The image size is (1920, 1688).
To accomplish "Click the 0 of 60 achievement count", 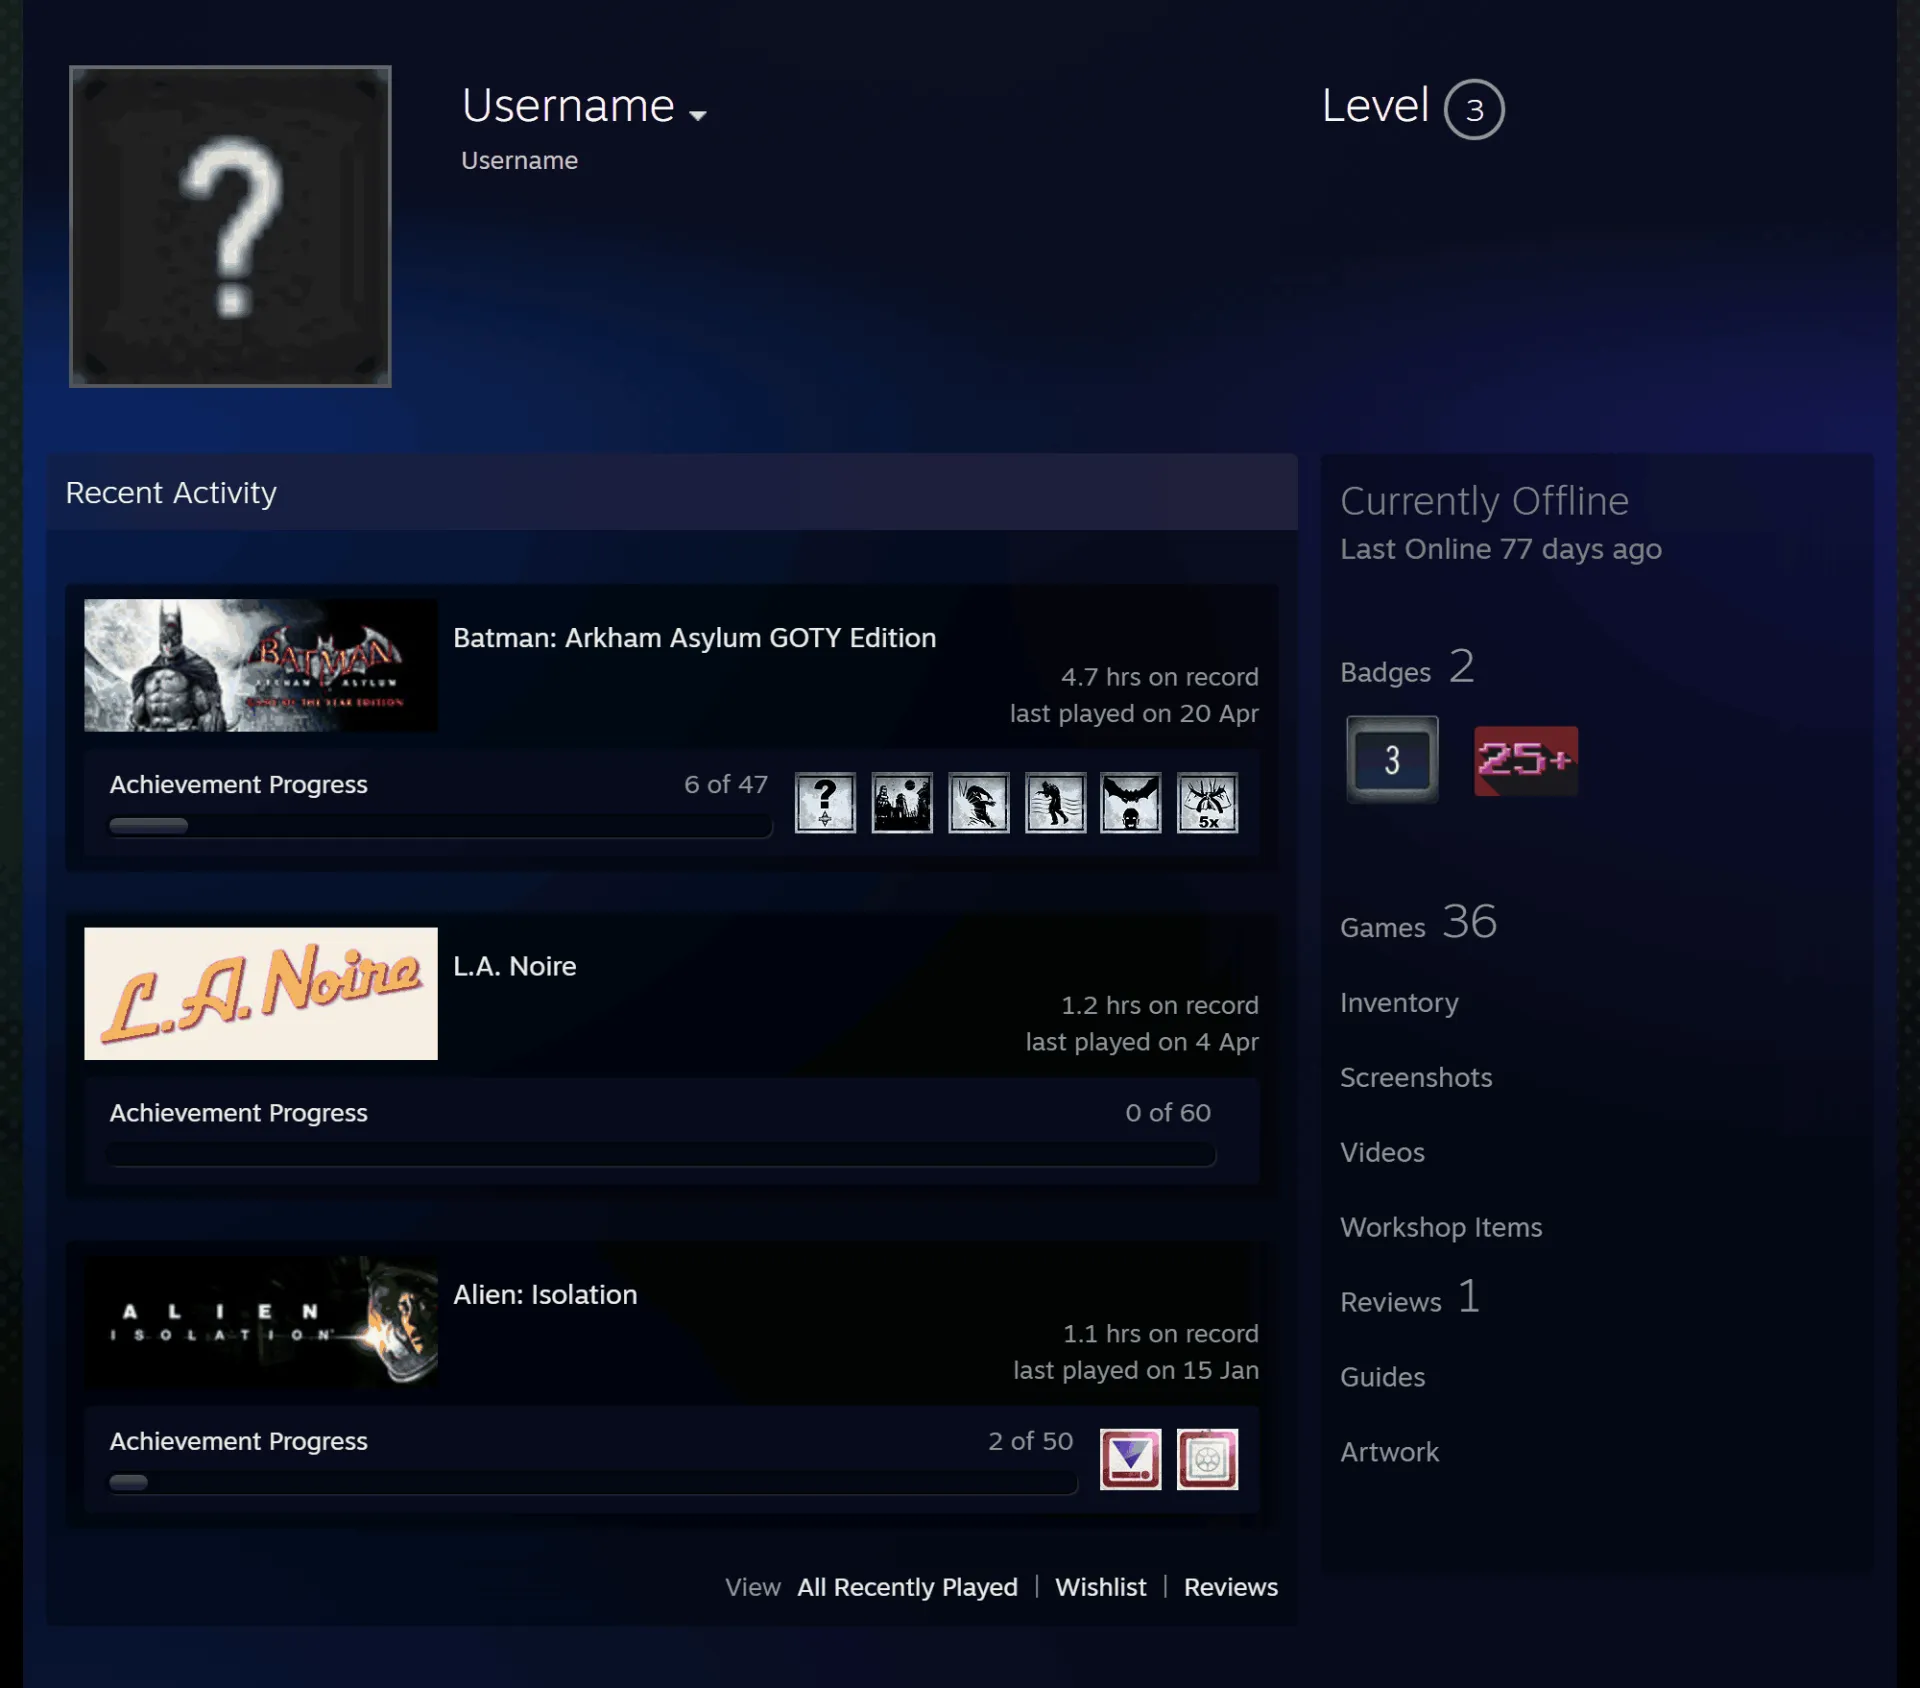I will pyautogui.click(x=1168, y=1113).
